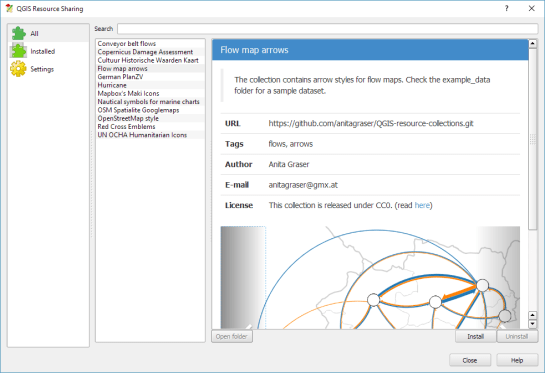Viewport: 545px width, 373px height.
Task: Click the author name Anita Graser
Action: (288, 164)
